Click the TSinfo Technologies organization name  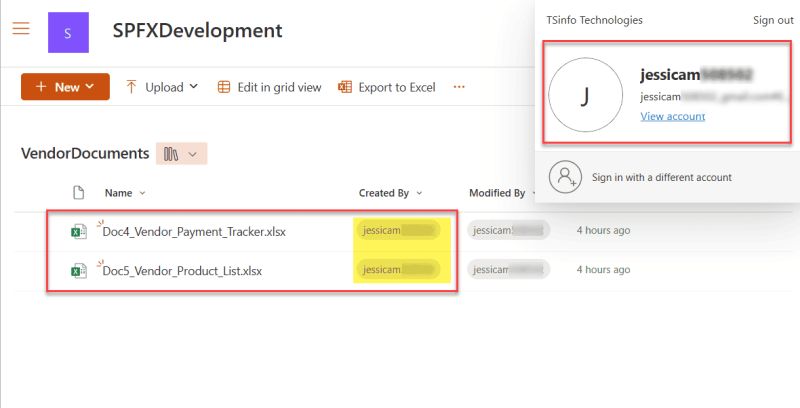594,20
